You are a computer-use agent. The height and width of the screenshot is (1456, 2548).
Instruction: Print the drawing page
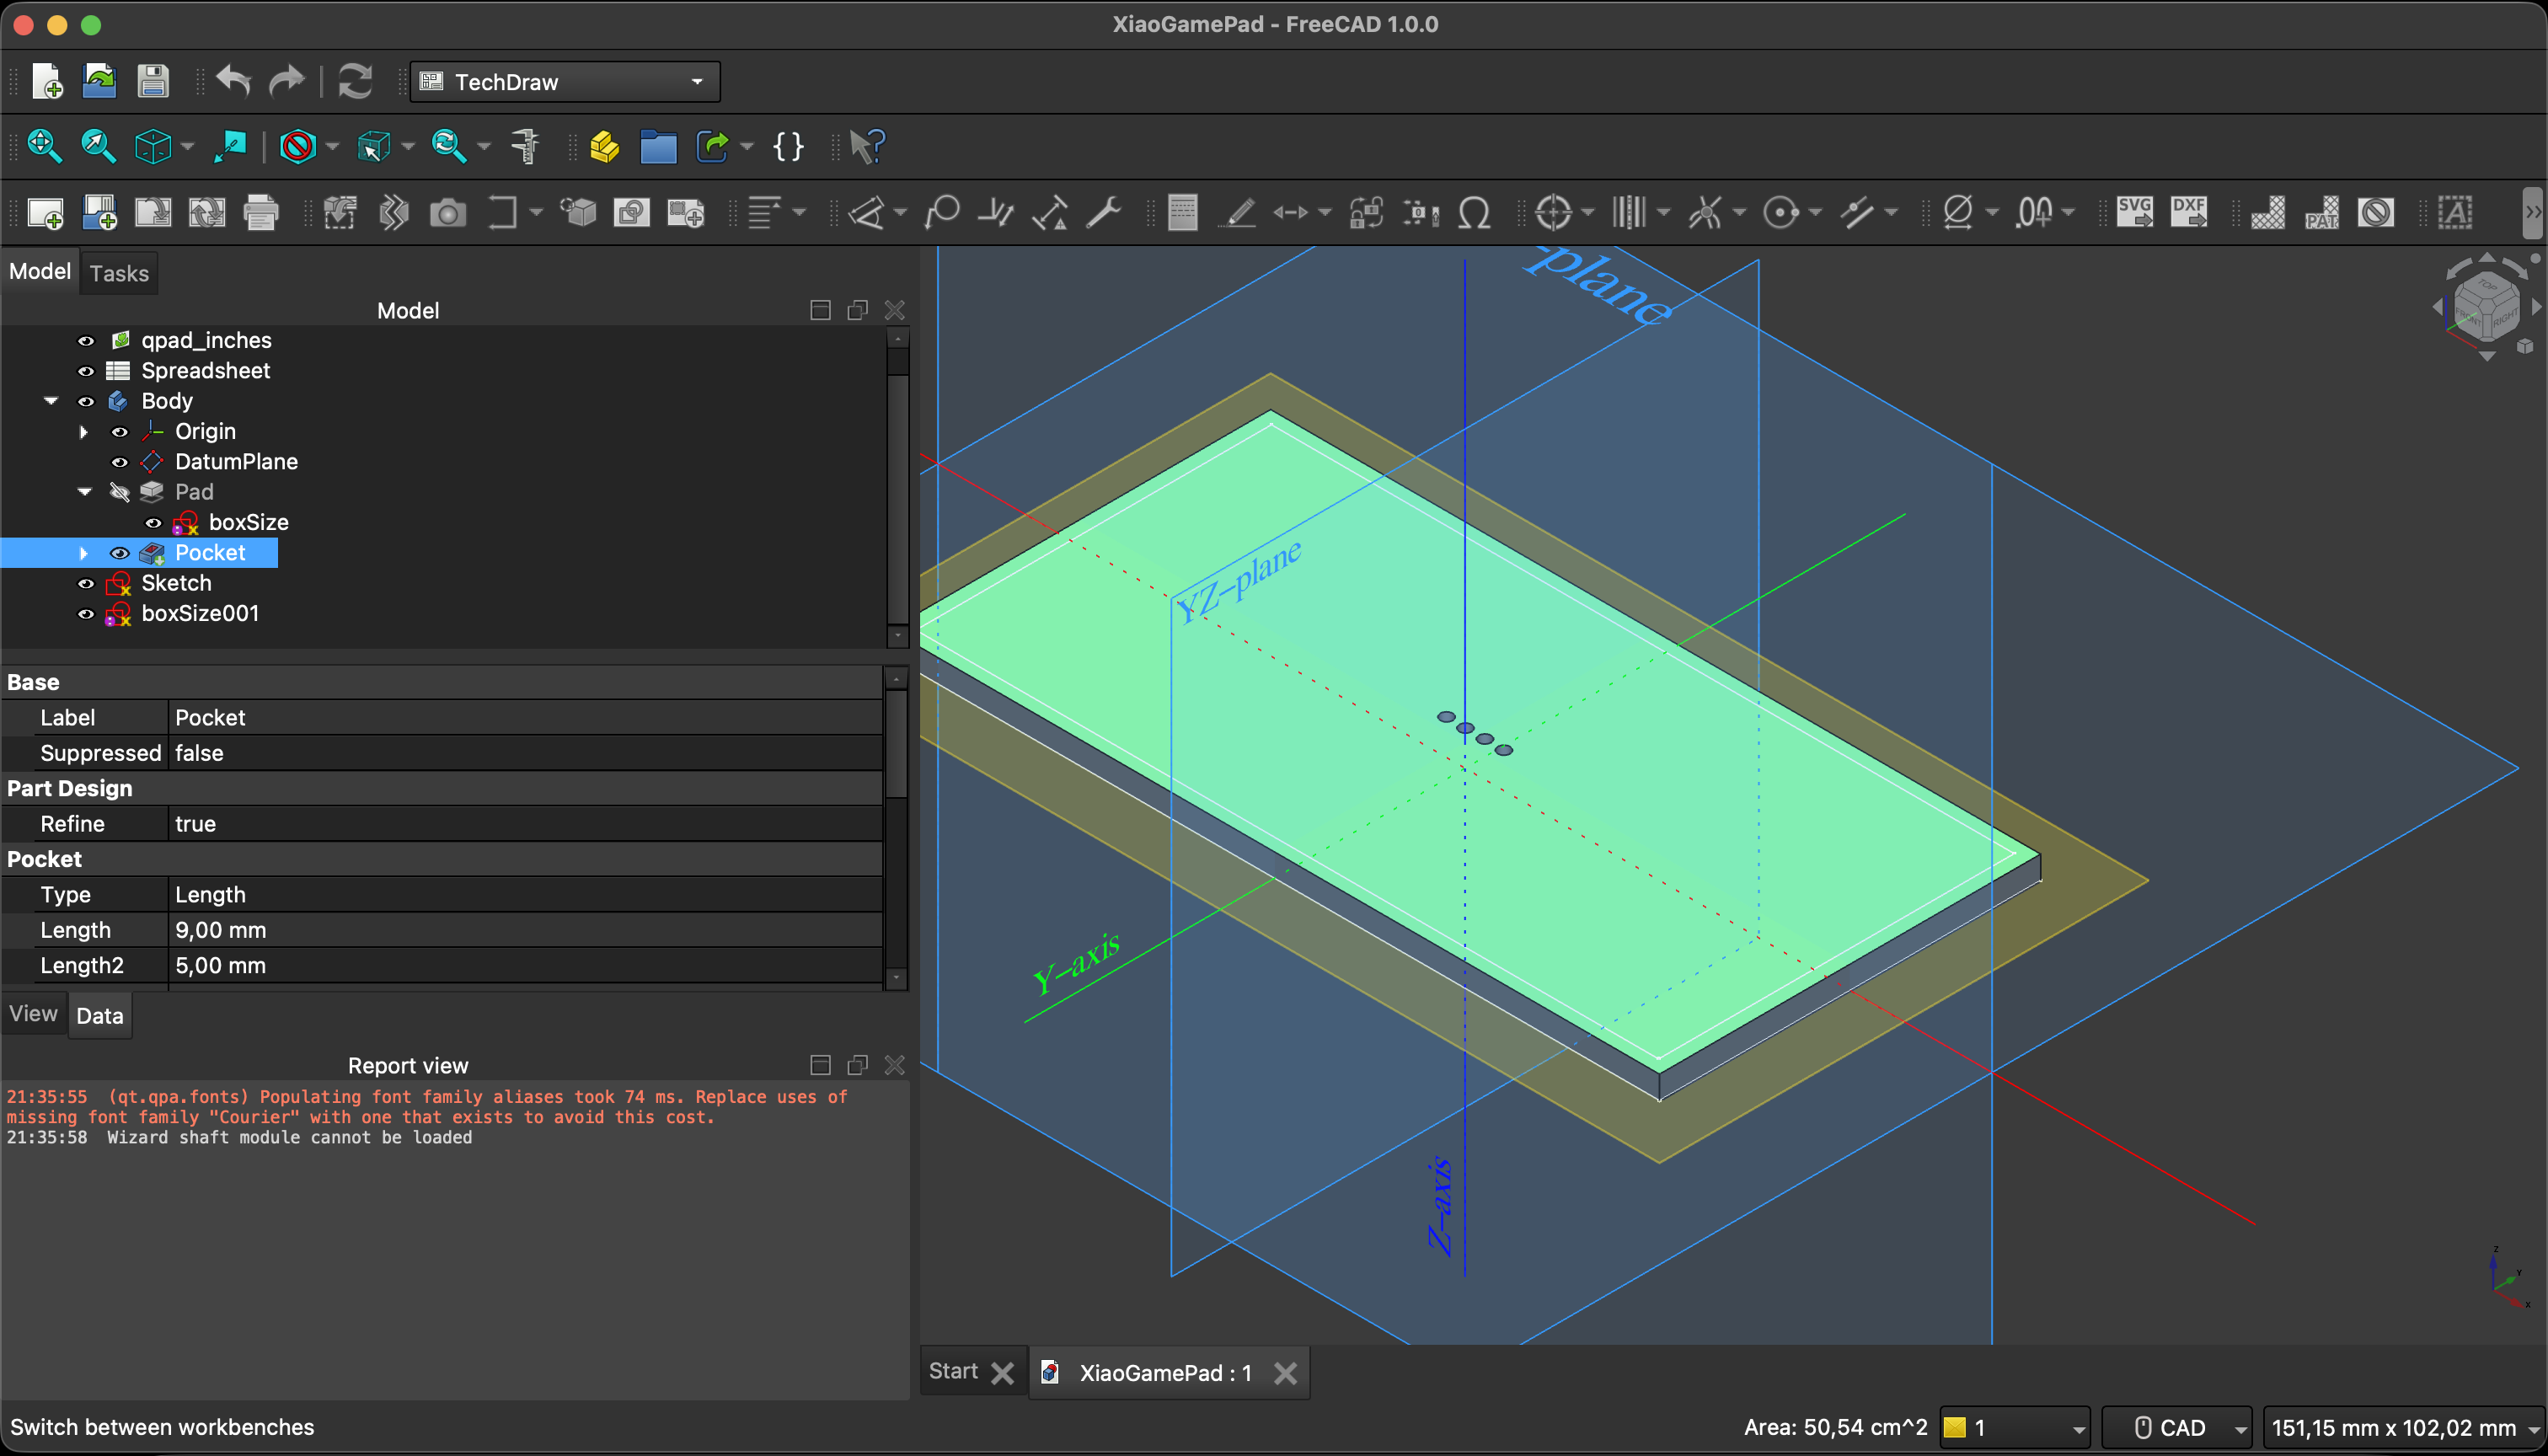[262, 212]
